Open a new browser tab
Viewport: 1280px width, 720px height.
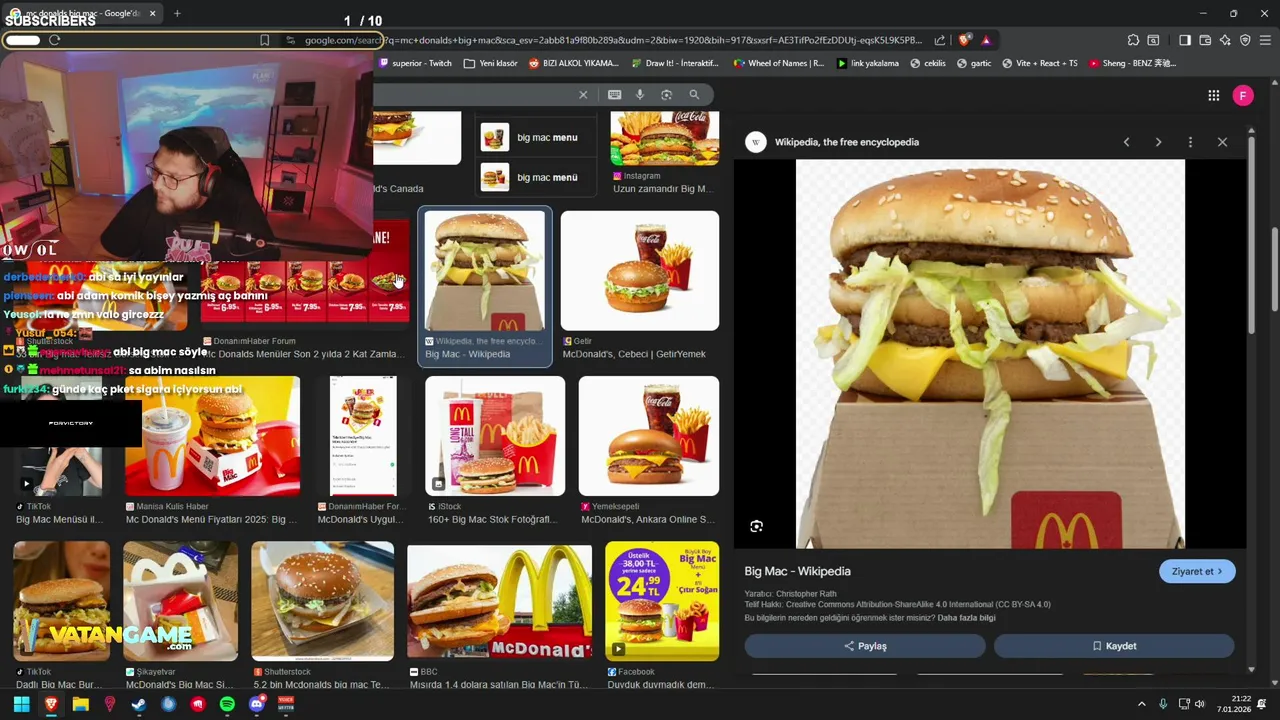coord(177,13)
